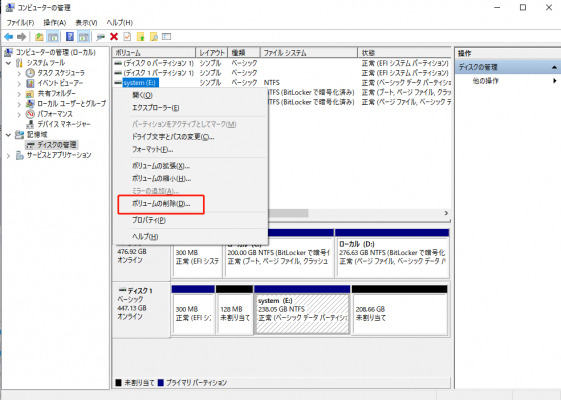The height and width of the screenshot is (400, 561).
Task: Open the 操作(A) menu
Action: click(x=55, y=23)
